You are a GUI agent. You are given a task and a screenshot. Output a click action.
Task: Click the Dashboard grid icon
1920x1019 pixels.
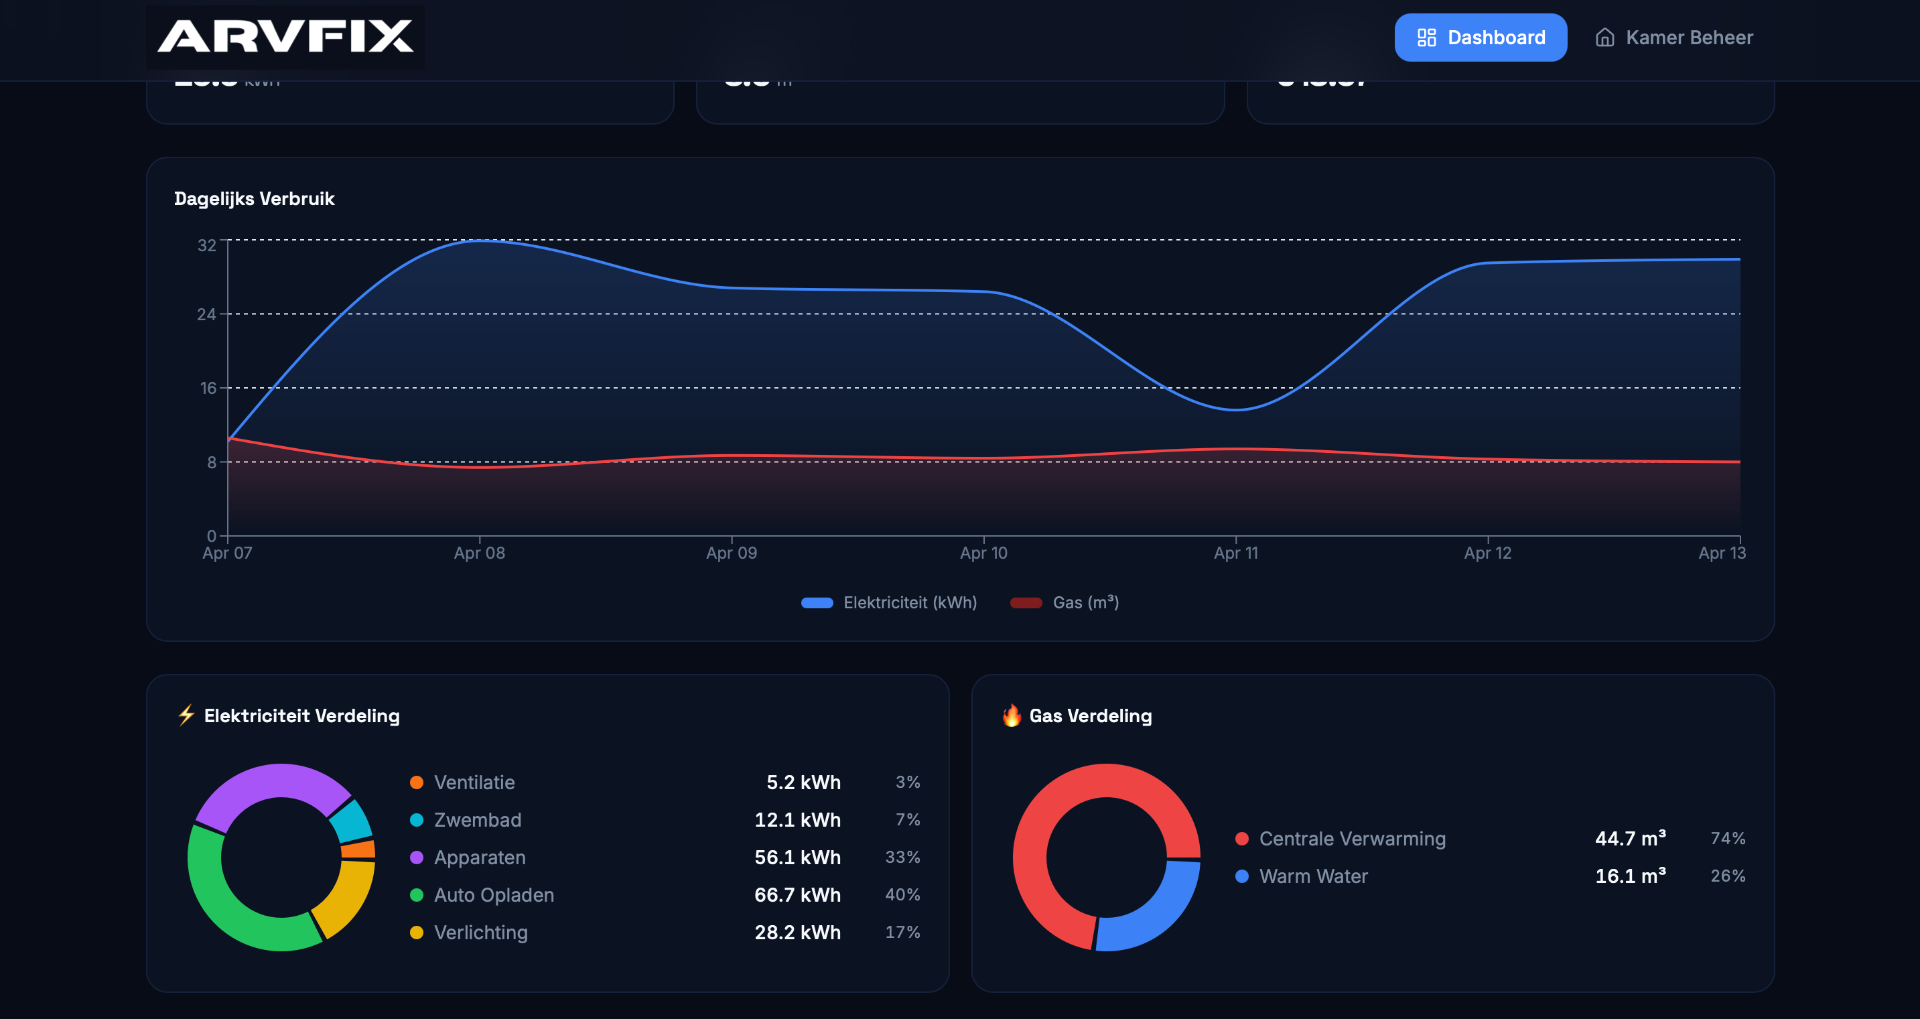pos(1426,38)
